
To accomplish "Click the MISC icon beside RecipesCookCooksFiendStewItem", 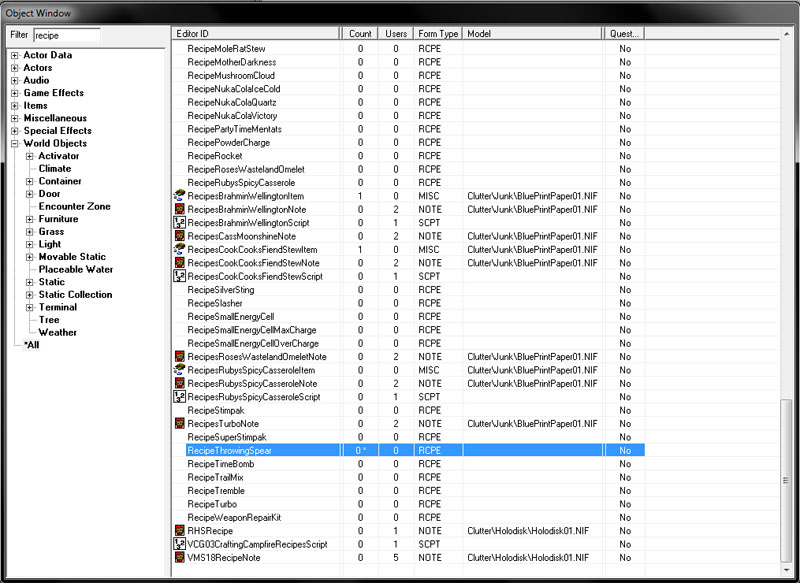I will click(179, 249).
